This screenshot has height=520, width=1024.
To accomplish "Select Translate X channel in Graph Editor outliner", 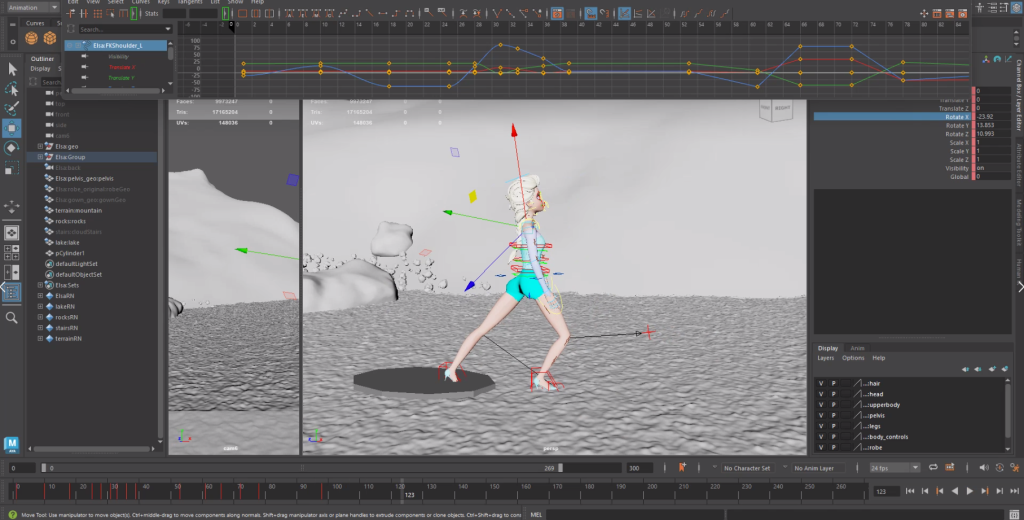I will [x=122, y=67].
